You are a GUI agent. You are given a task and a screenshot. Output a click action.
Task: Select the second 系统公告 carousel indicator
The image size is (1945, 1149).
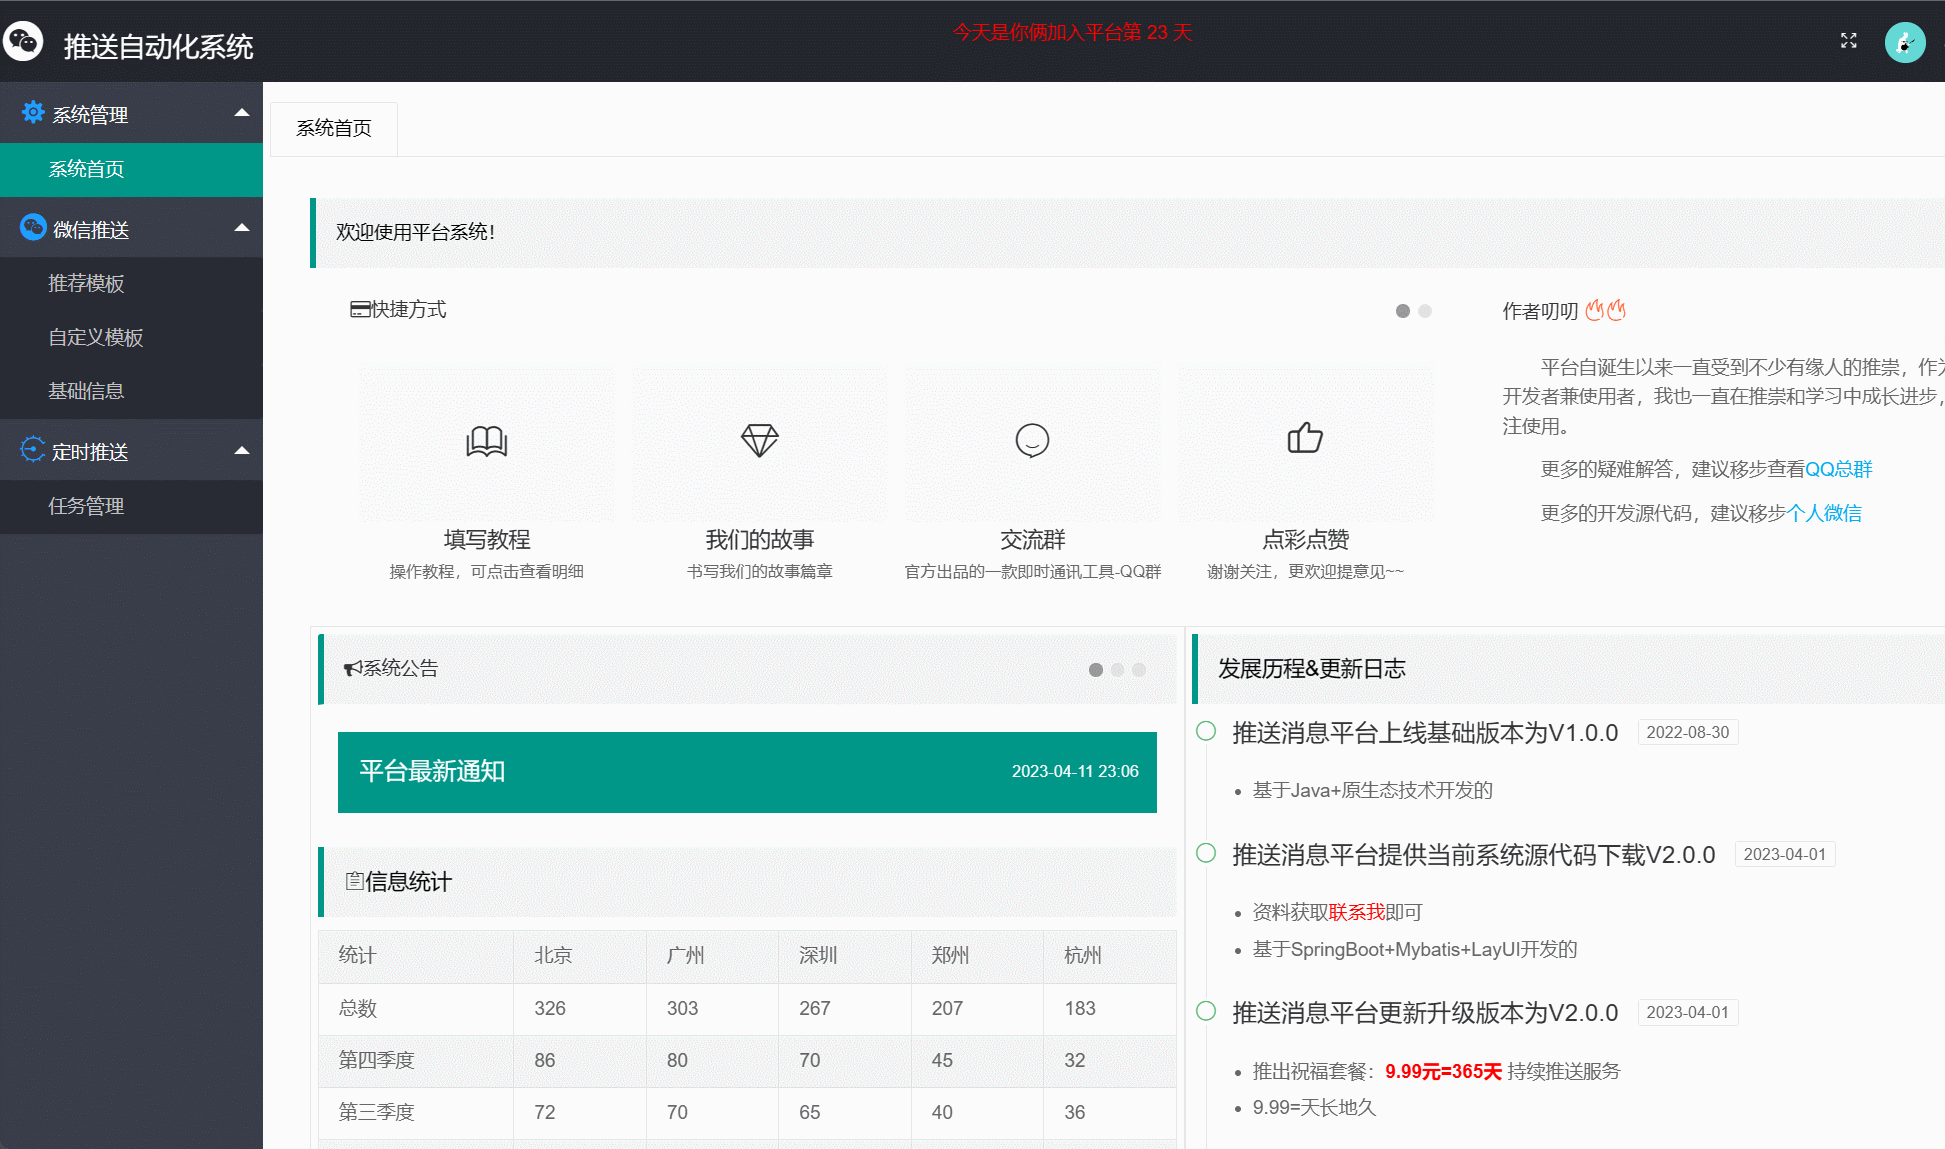(1117, 670)
